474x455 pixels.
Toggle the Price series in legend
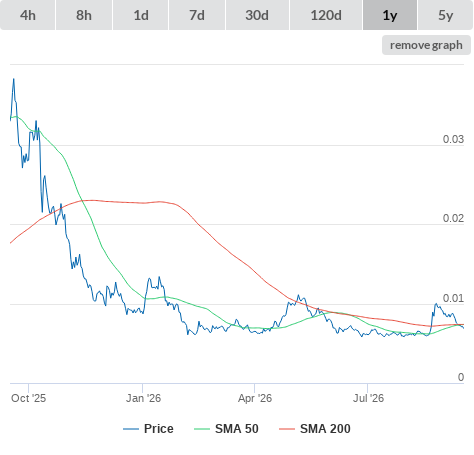pos(159,429)
